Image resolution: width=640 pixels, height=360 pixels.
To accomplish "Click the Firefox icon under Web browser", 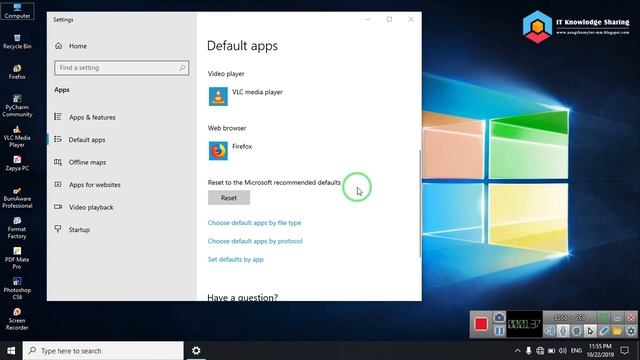I will click(218, 151).
